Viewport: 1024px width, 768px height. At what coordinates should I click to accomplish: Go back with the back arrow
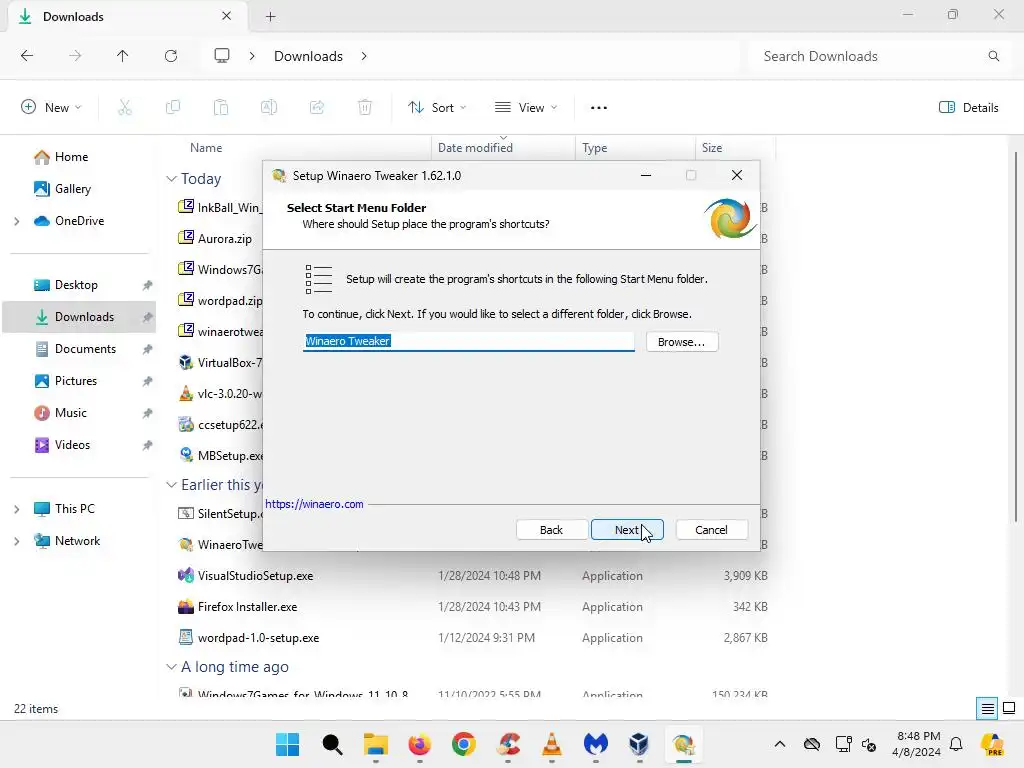point(27,56)
